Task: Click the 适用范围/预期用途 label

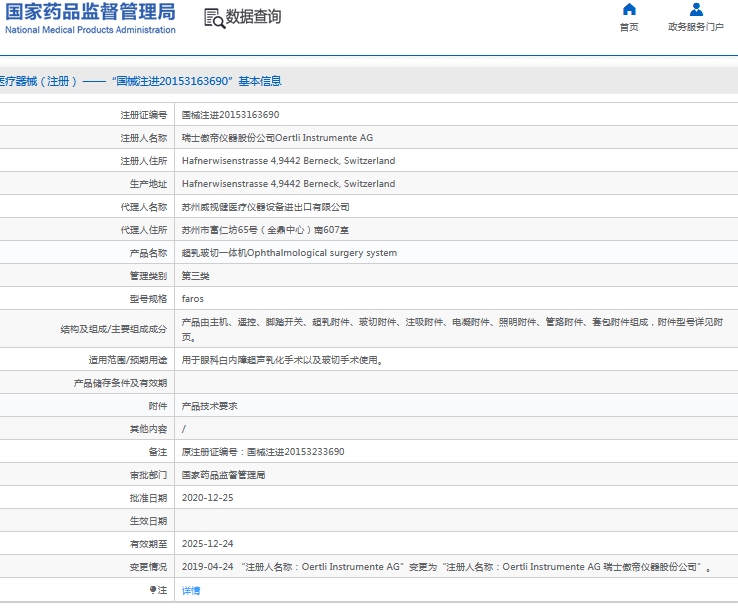Action: point(128,360)
